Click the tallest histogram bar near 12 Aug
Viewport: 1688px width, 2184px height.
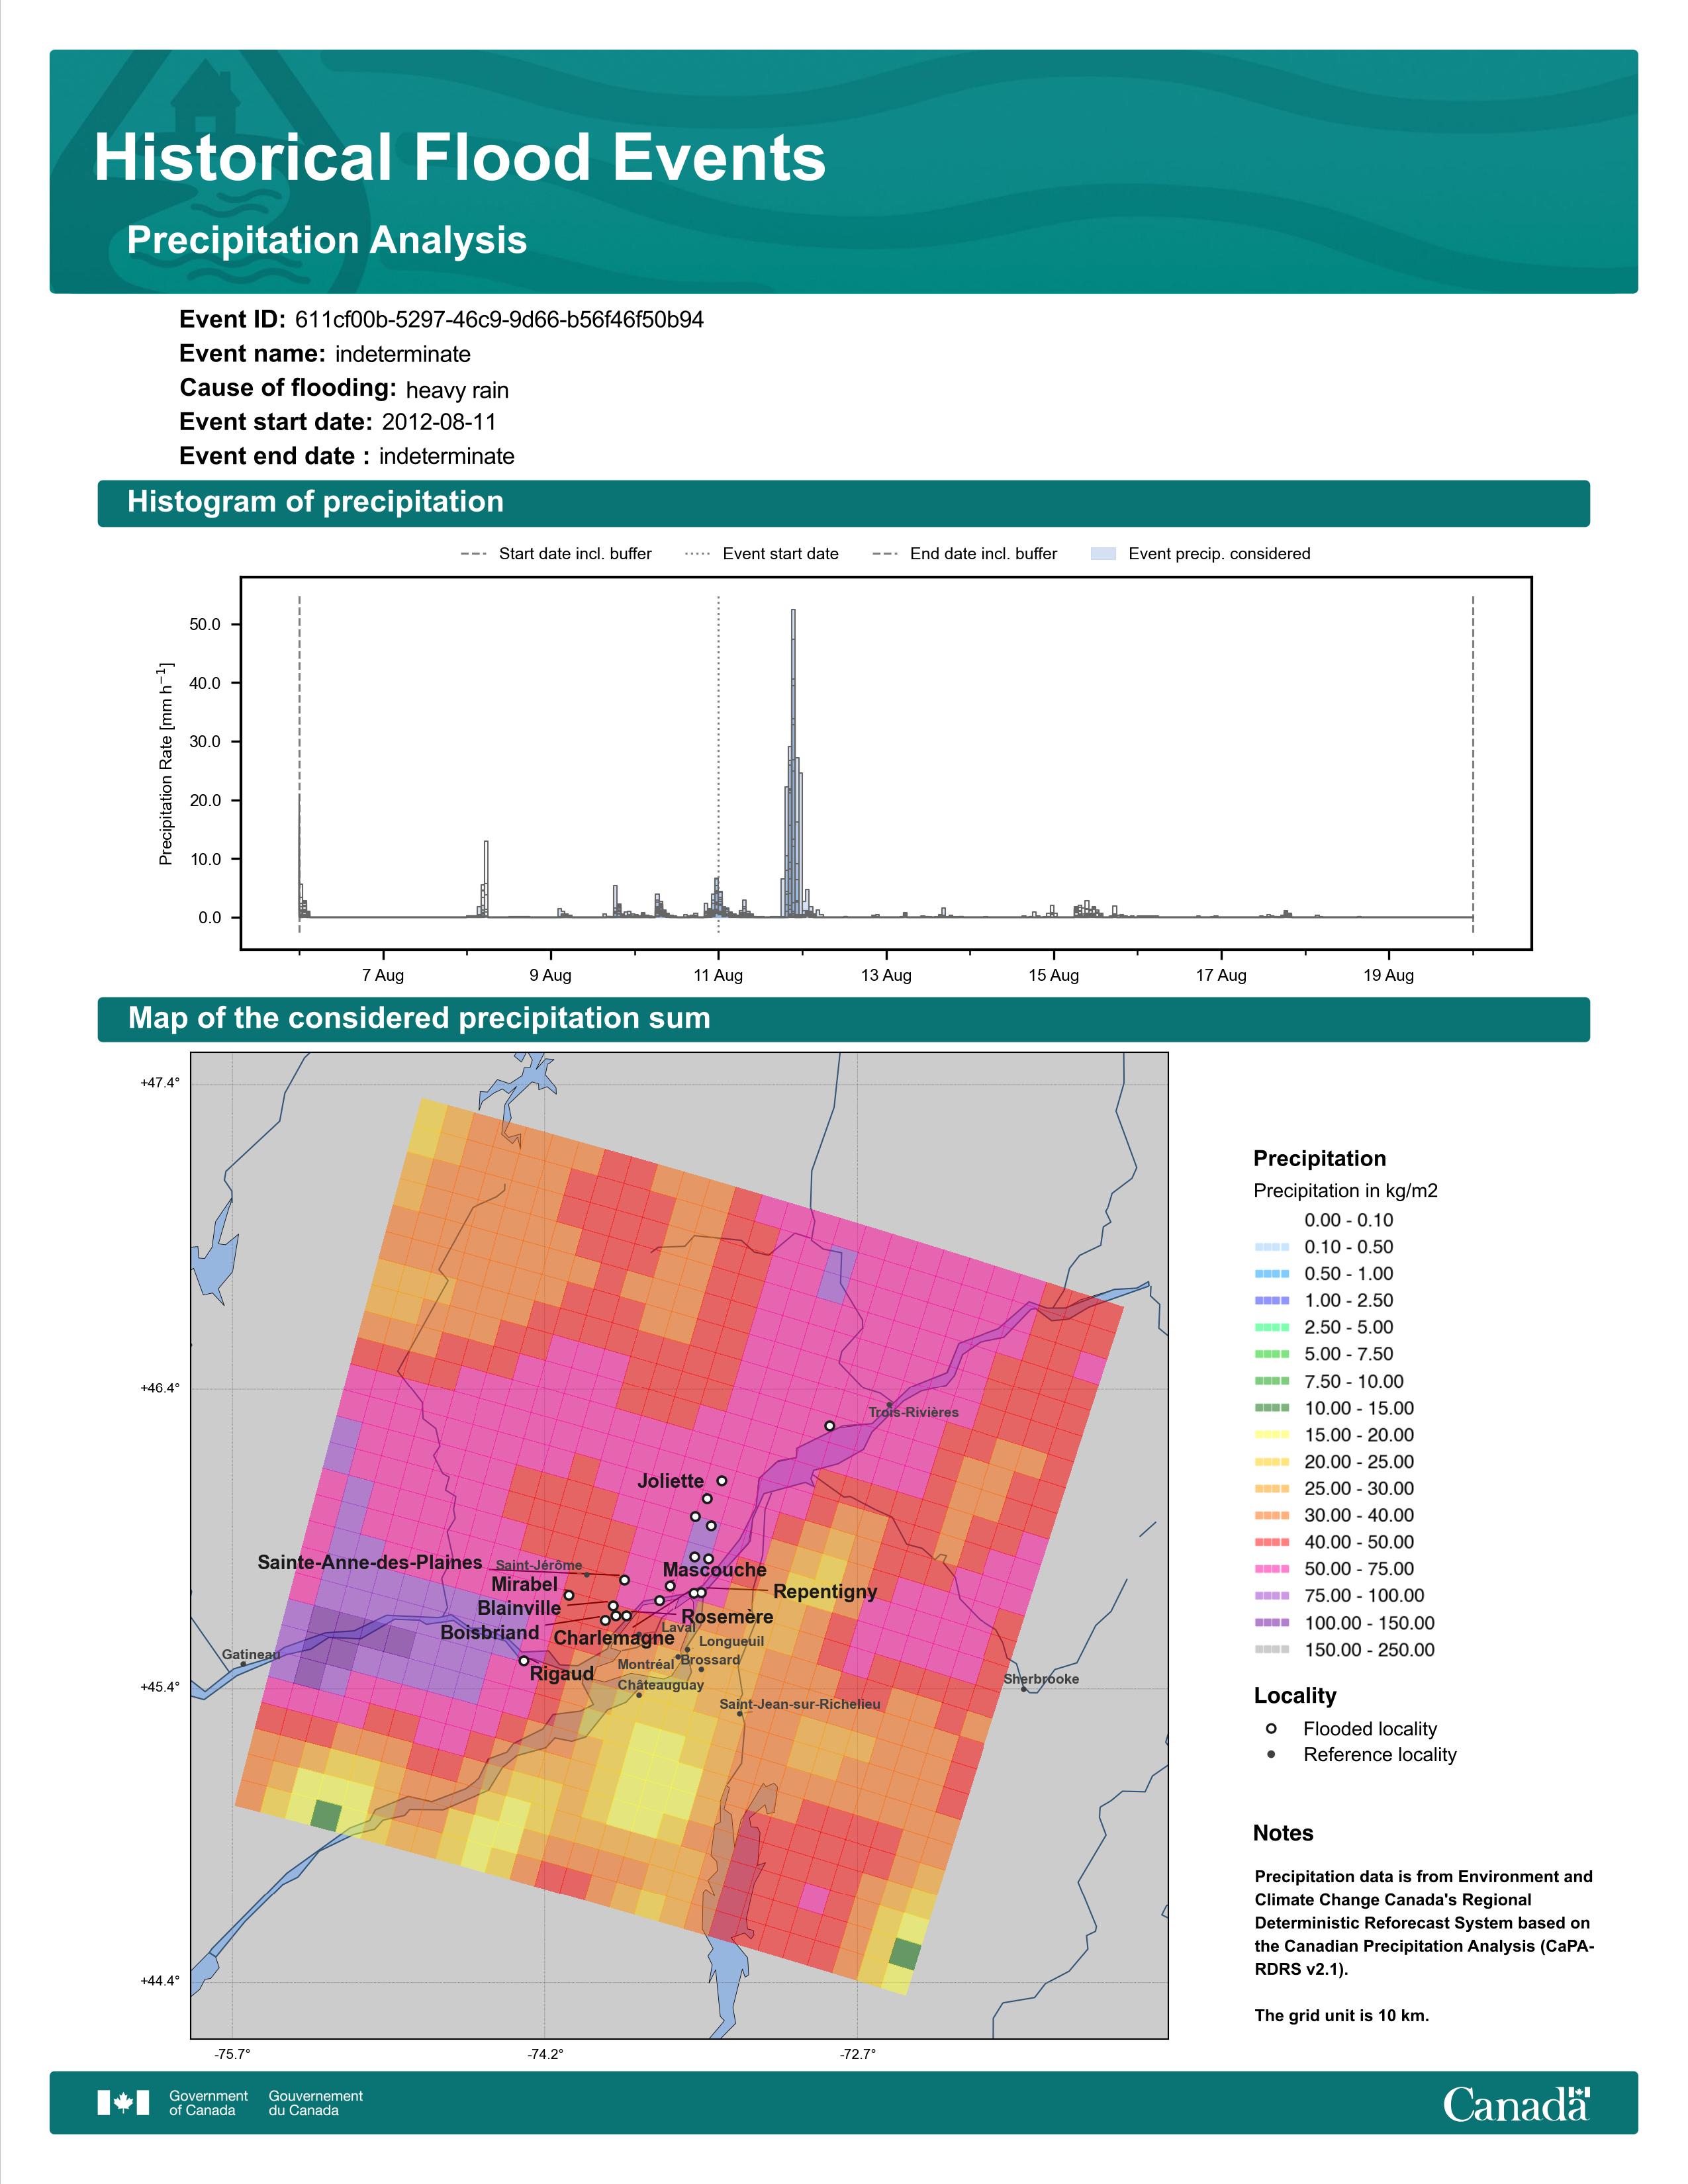(793, 763)
